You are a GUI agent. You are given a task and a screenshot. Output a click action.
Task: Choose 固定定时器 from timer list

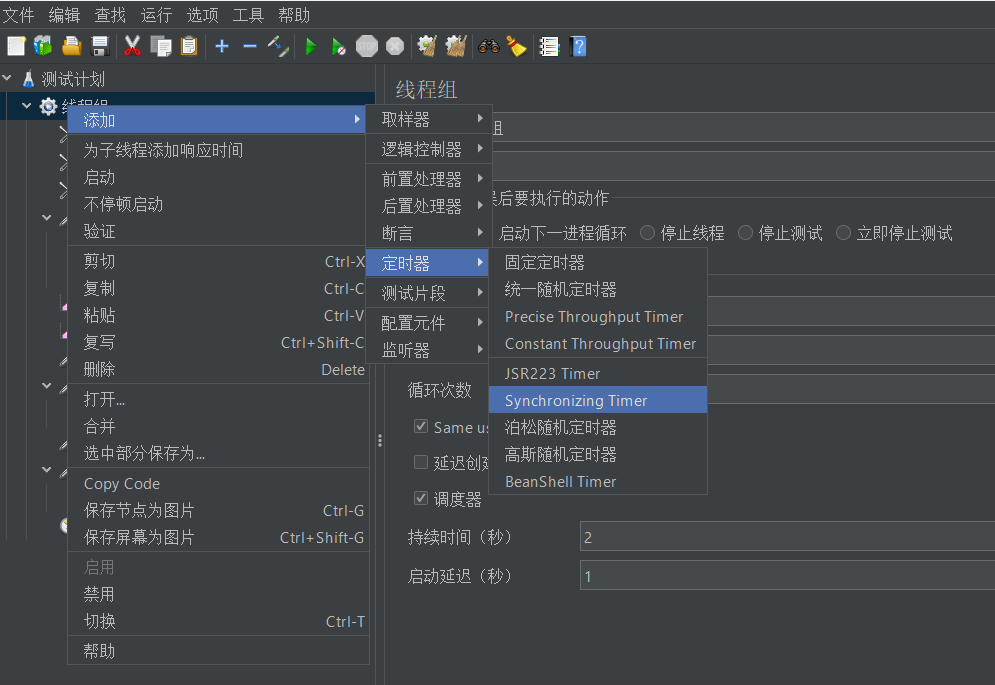[598, 262]
